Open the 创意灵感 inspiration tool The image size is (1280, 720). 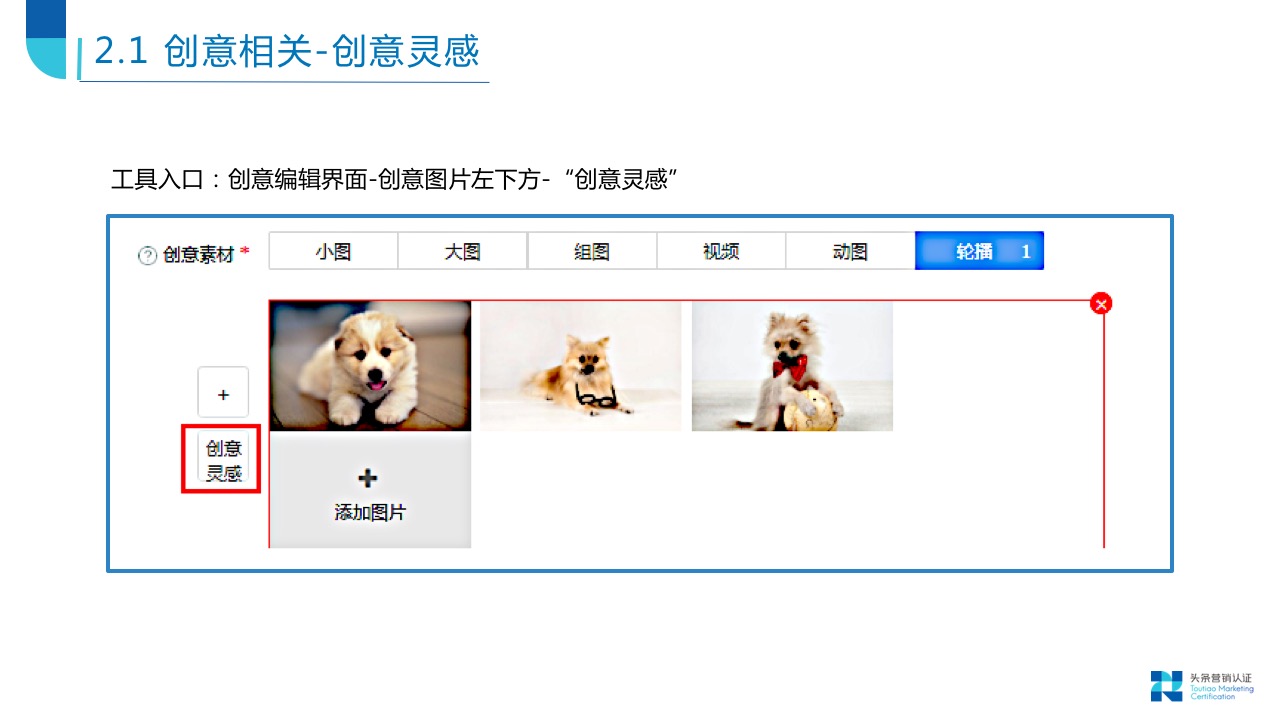224,460
